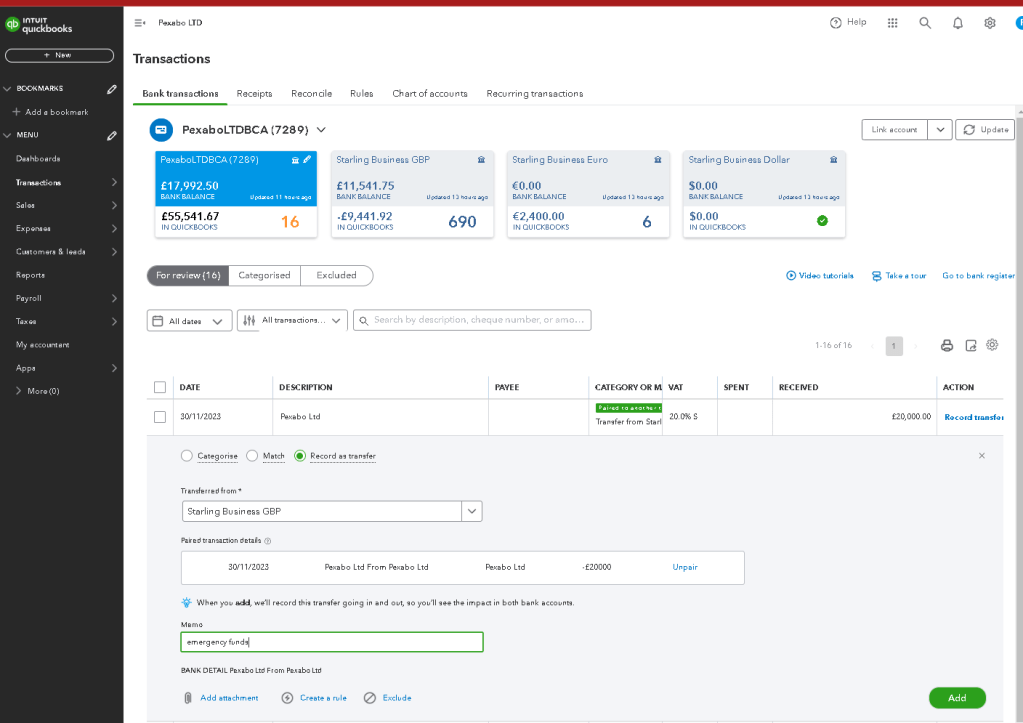
Task: Click bank icon on Starling Business Dollar card
Action: pyautogui.click(x=834, y=160)
